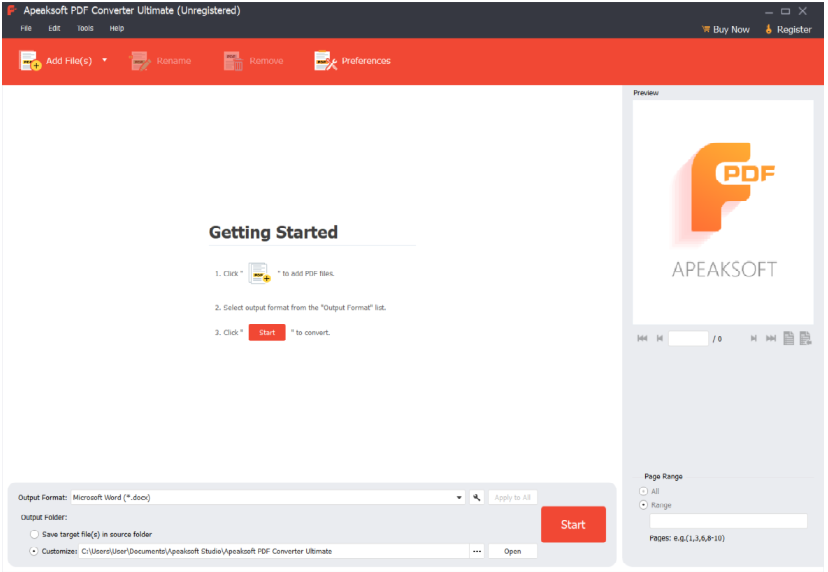Expand the Add File(s) dropdown arrow

105,60
